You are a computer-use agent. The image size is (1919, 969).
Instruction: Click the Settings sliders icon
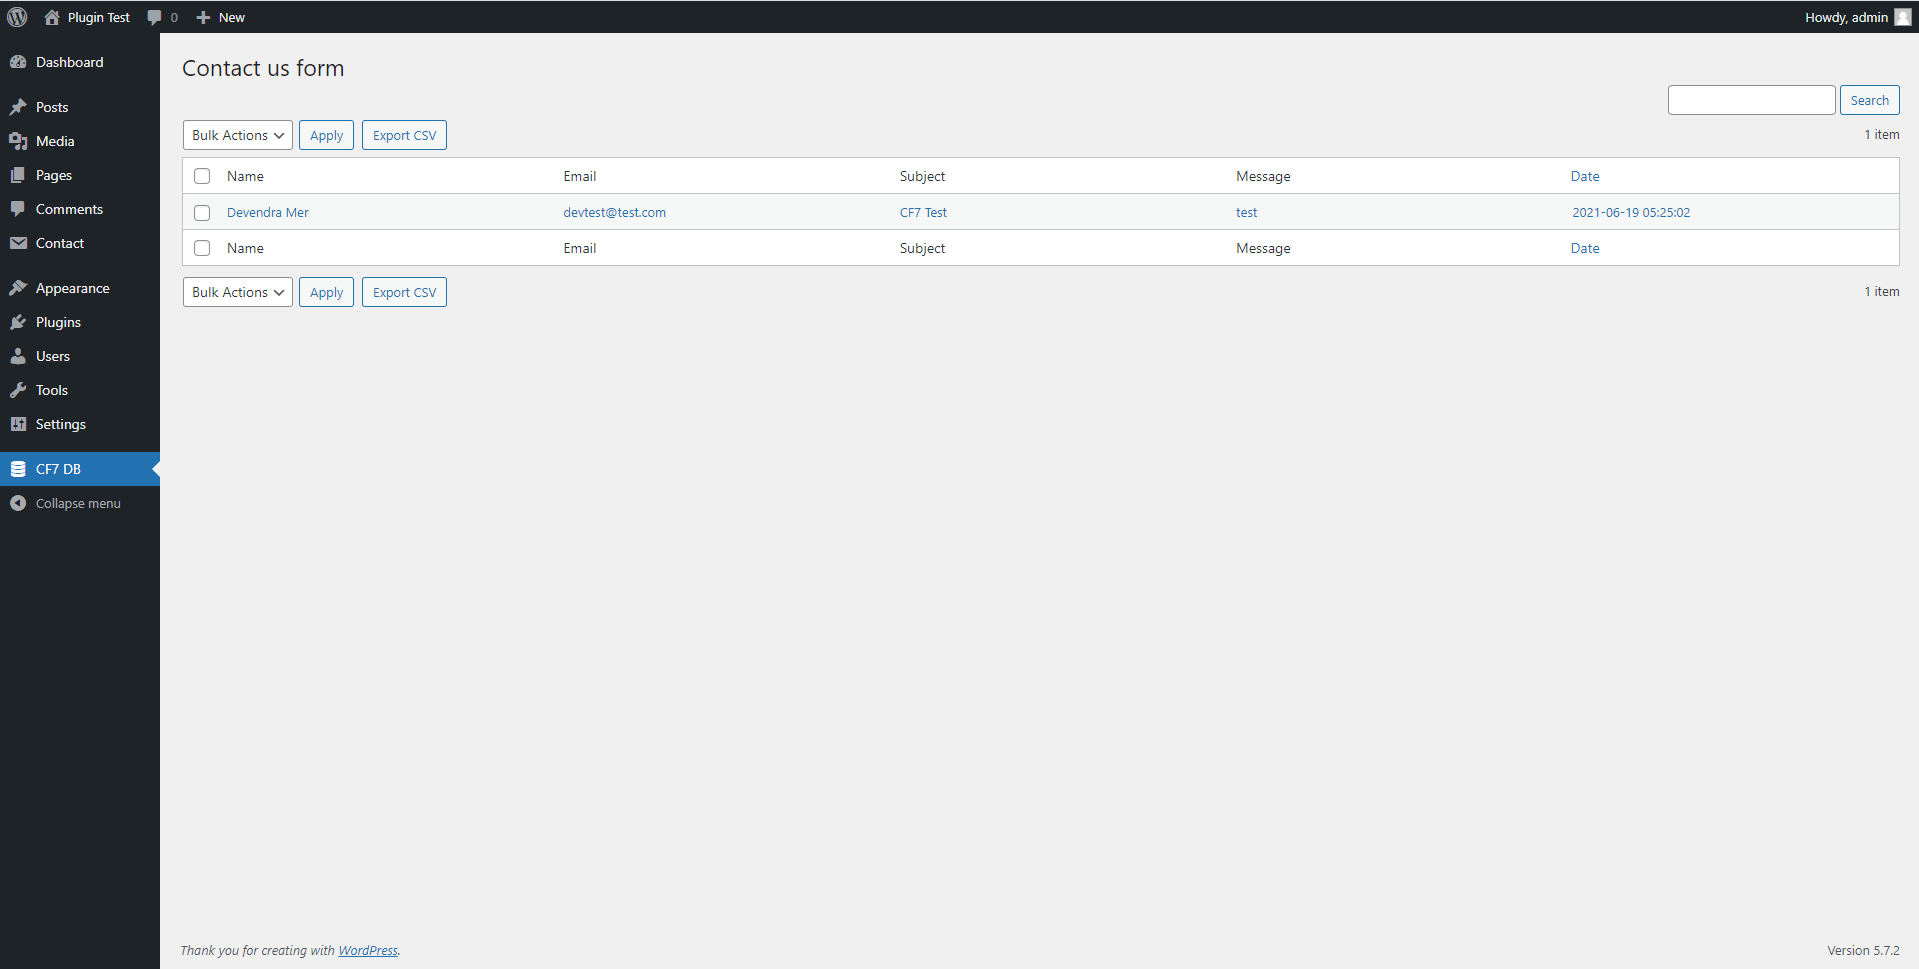click(x=18, y=424)
